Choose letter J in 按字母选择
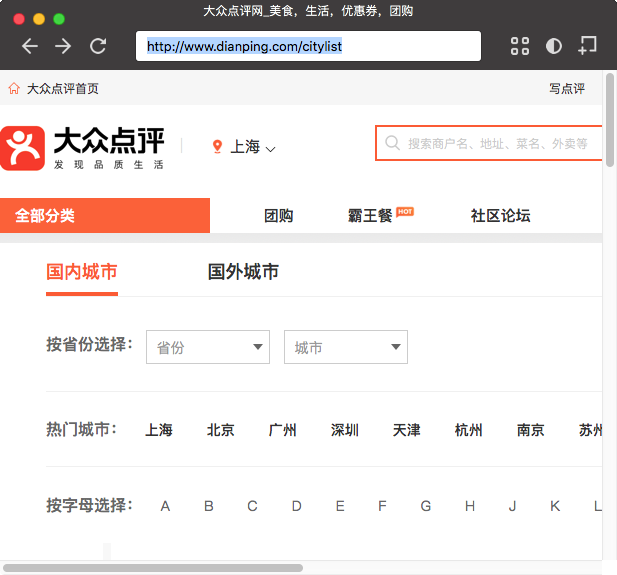The height and width of the screenshot is (575, 617). (x=512, y=506)
